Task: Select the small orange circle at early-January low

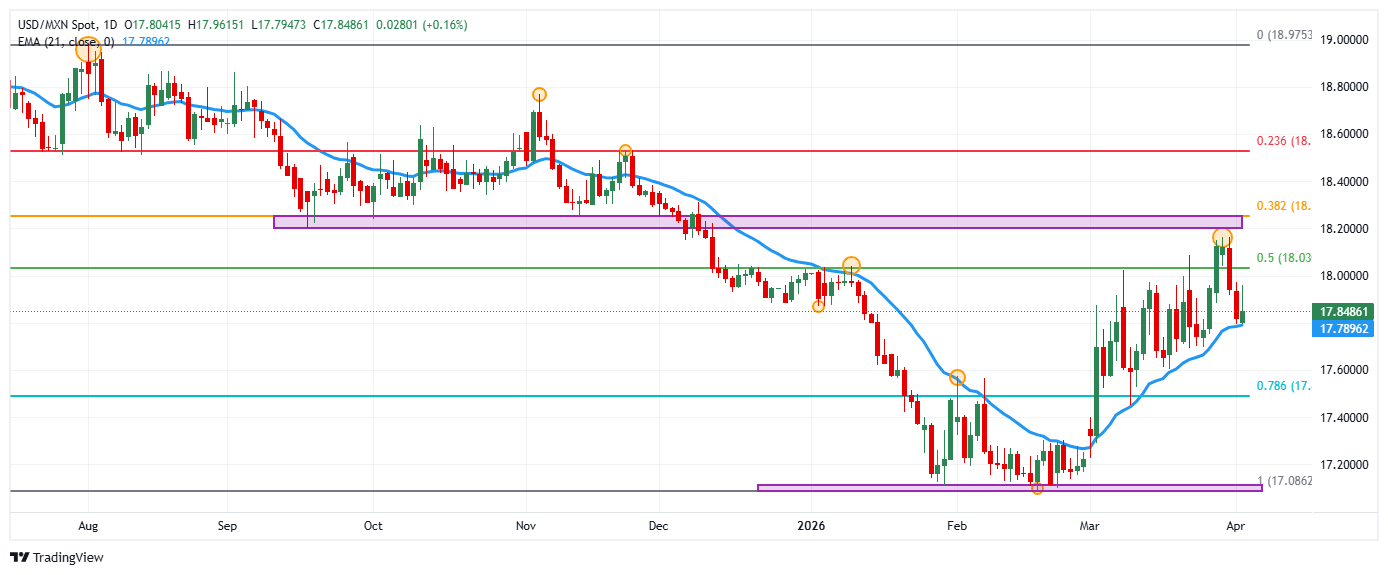Action: [x=818, y=306]
